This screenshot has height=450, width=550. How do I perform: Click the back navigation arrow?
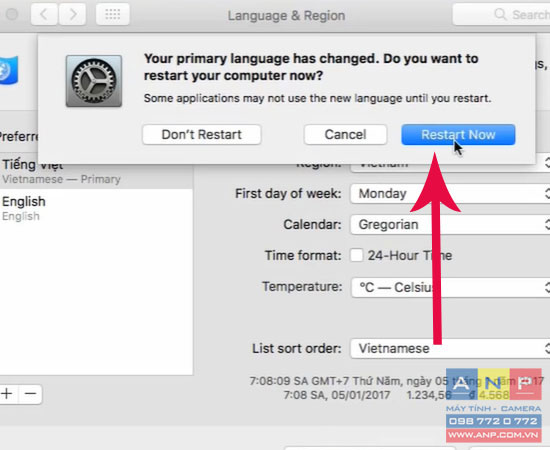44,15
